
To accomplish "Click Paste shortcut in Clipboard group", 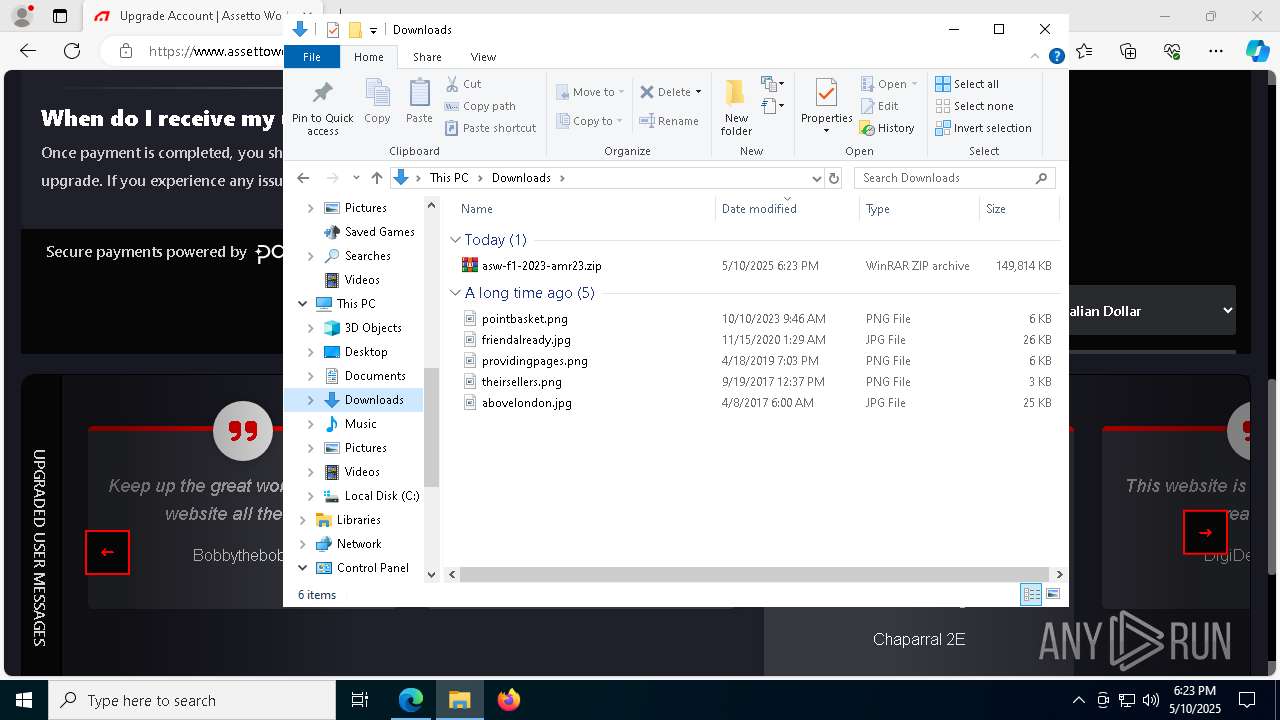I will tap(491, 128).
